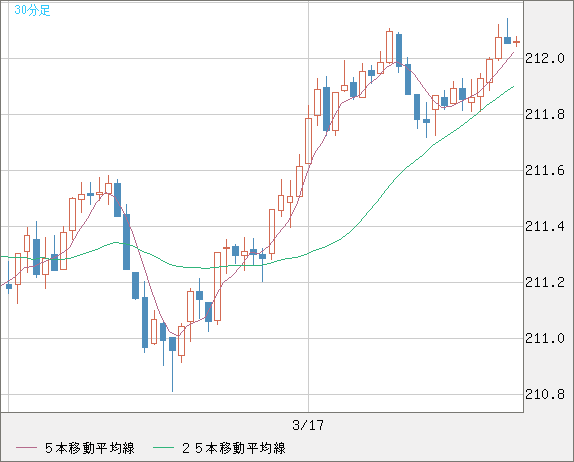Click the 3/17 date label
Viewport: 574px width, 462px height.
point(308,425)
